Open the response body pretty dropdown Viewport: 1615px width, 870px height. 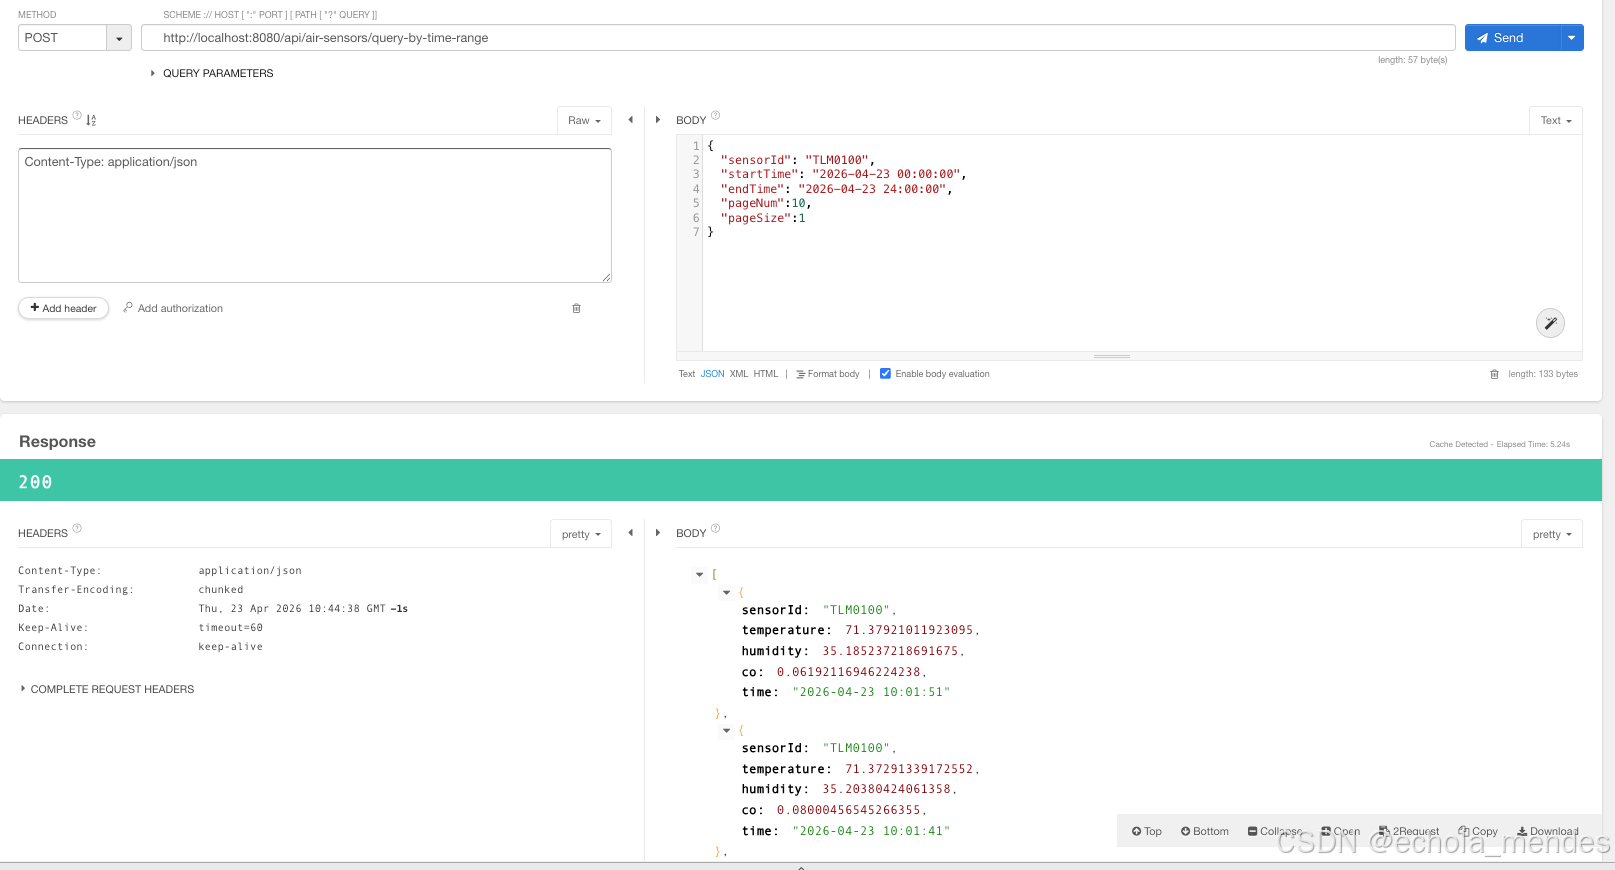tap(1552, 534)
